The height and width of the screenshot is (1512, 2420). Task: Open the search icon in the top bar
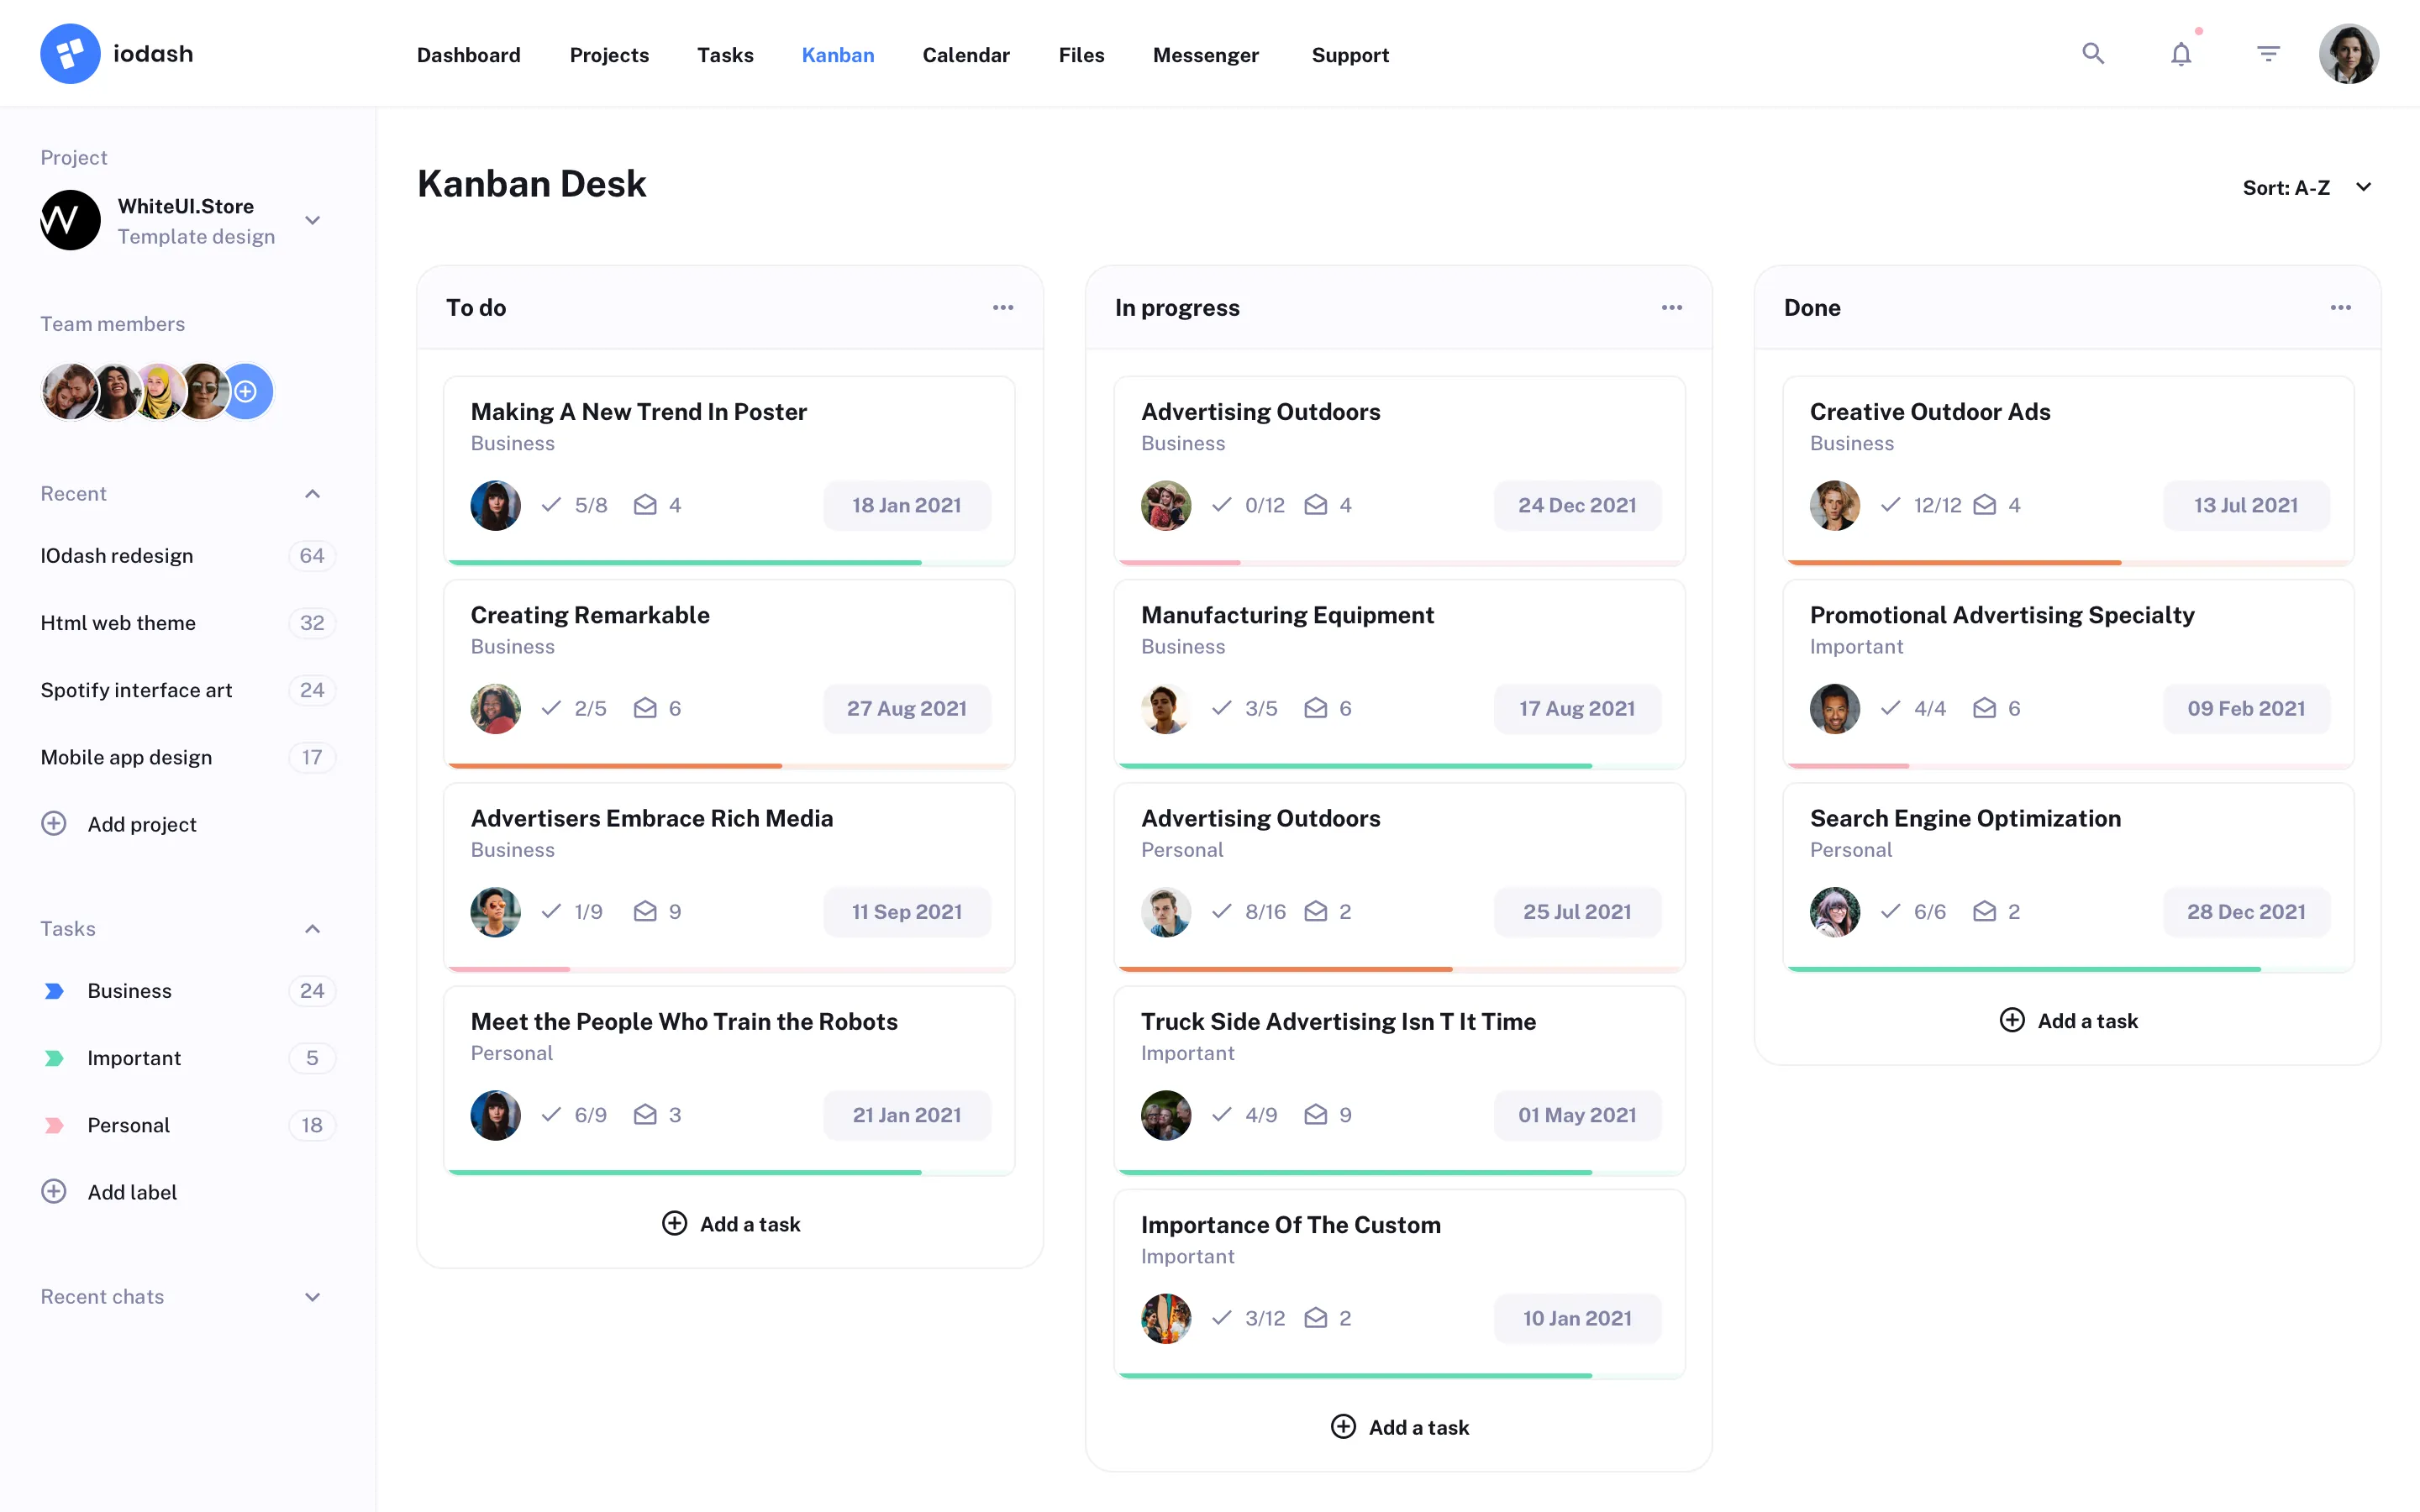coord(2092,53)
